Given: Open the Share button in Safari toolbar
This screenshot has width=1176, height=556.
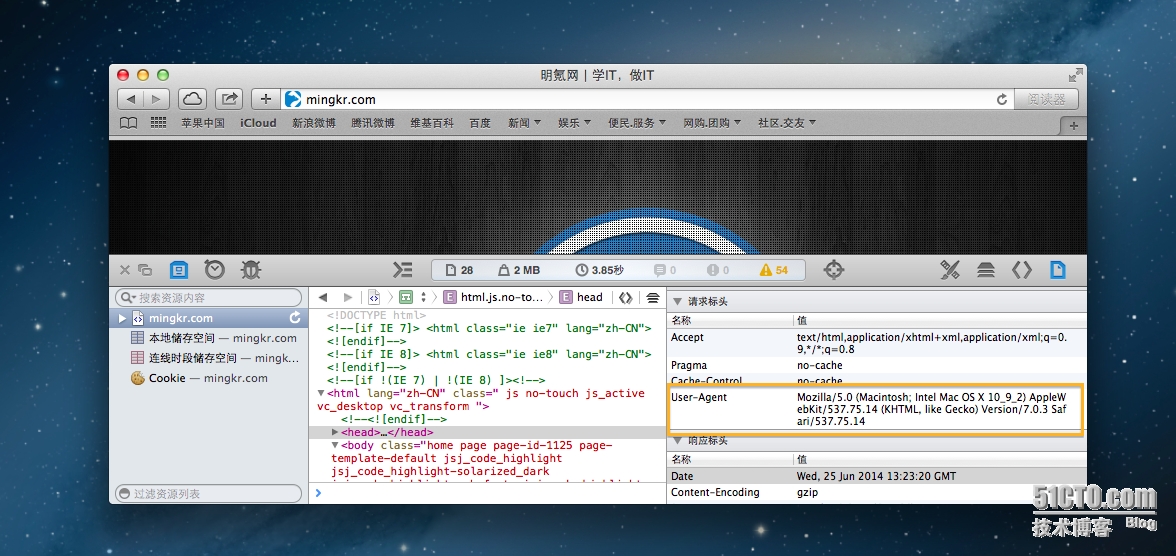Looking at the screenshot, I should click(x=230, y=99).
